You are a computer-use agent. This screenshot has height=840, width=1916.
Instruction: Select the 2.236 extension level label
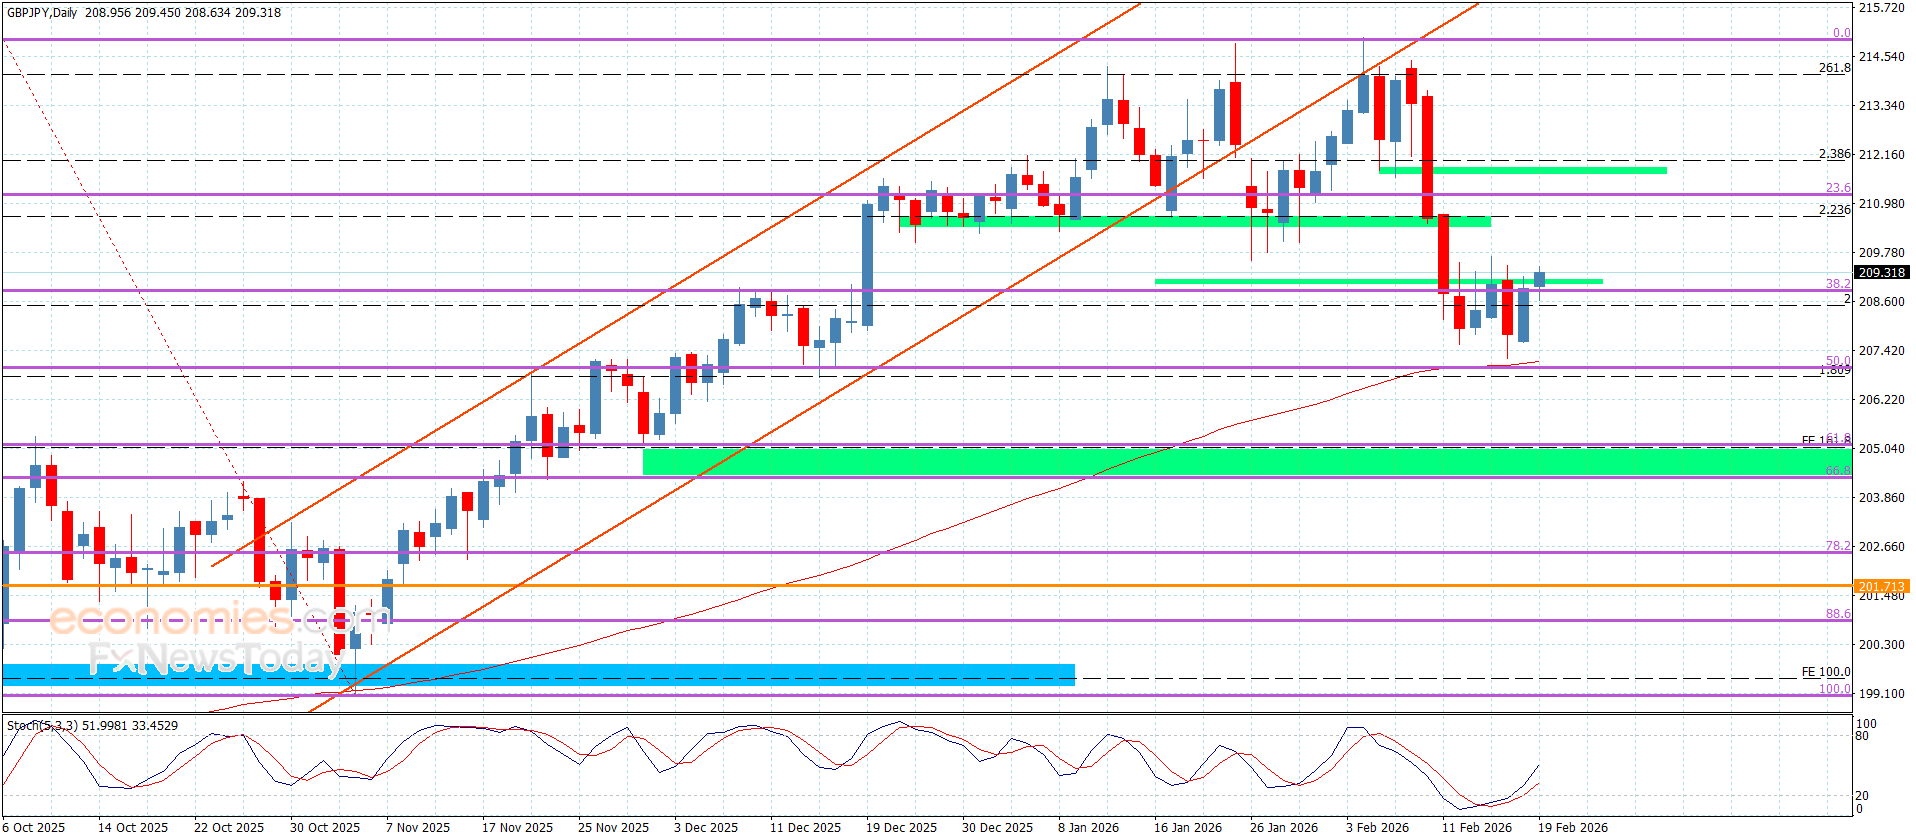(1834, 210)
